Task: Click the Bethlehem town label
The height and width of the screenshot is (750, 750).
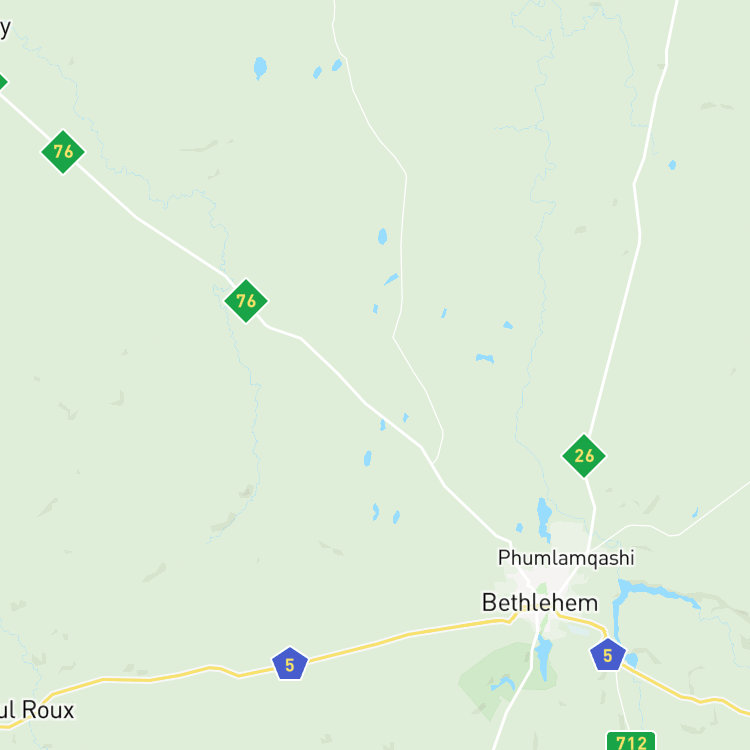Action: (x=540, y=603)
